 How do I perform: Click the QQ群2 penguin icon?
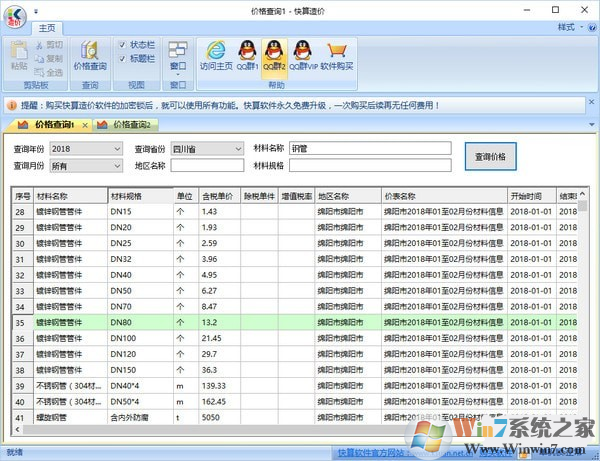pos(274,55)
